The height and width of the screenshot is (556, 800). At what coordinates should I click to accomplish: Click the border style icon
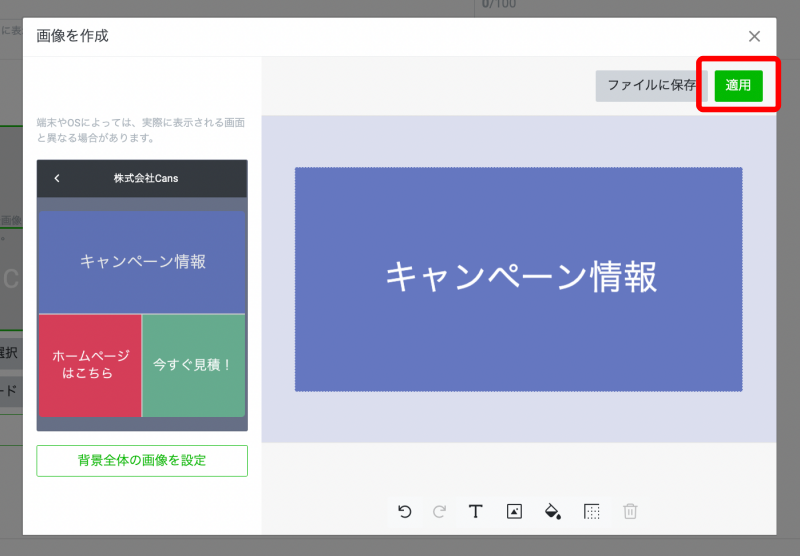point(591,511)
